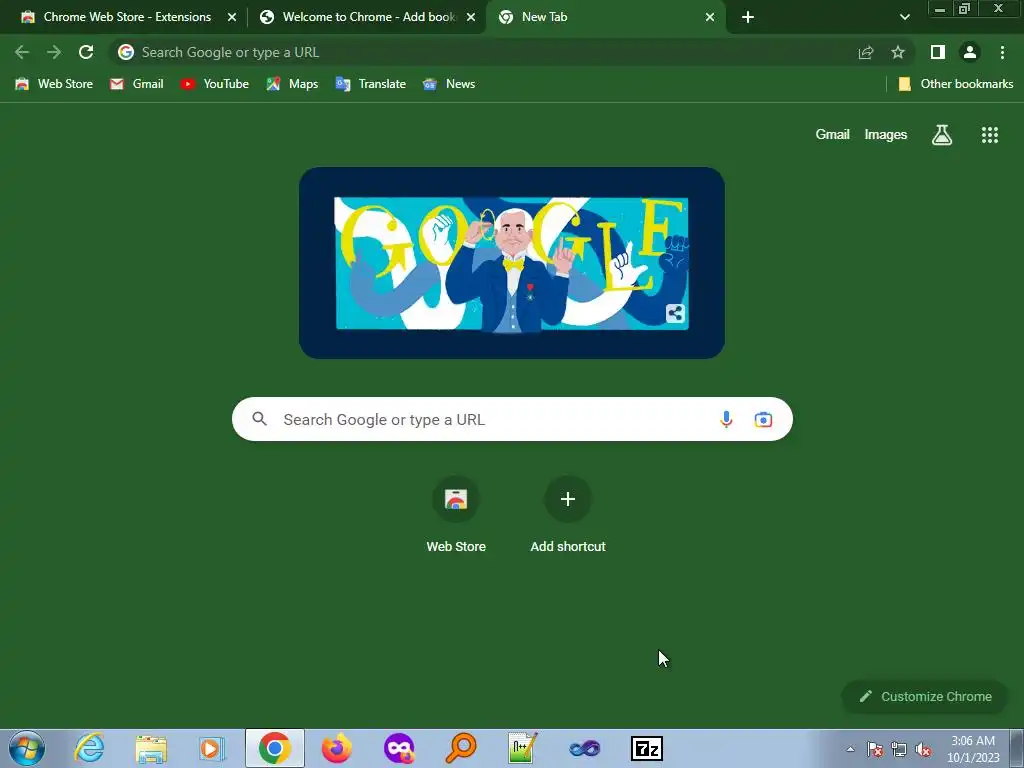The image size is (1024, 768).
Task: Launch Internet Explorer from taskbar
Action: (x=89, y=748)
